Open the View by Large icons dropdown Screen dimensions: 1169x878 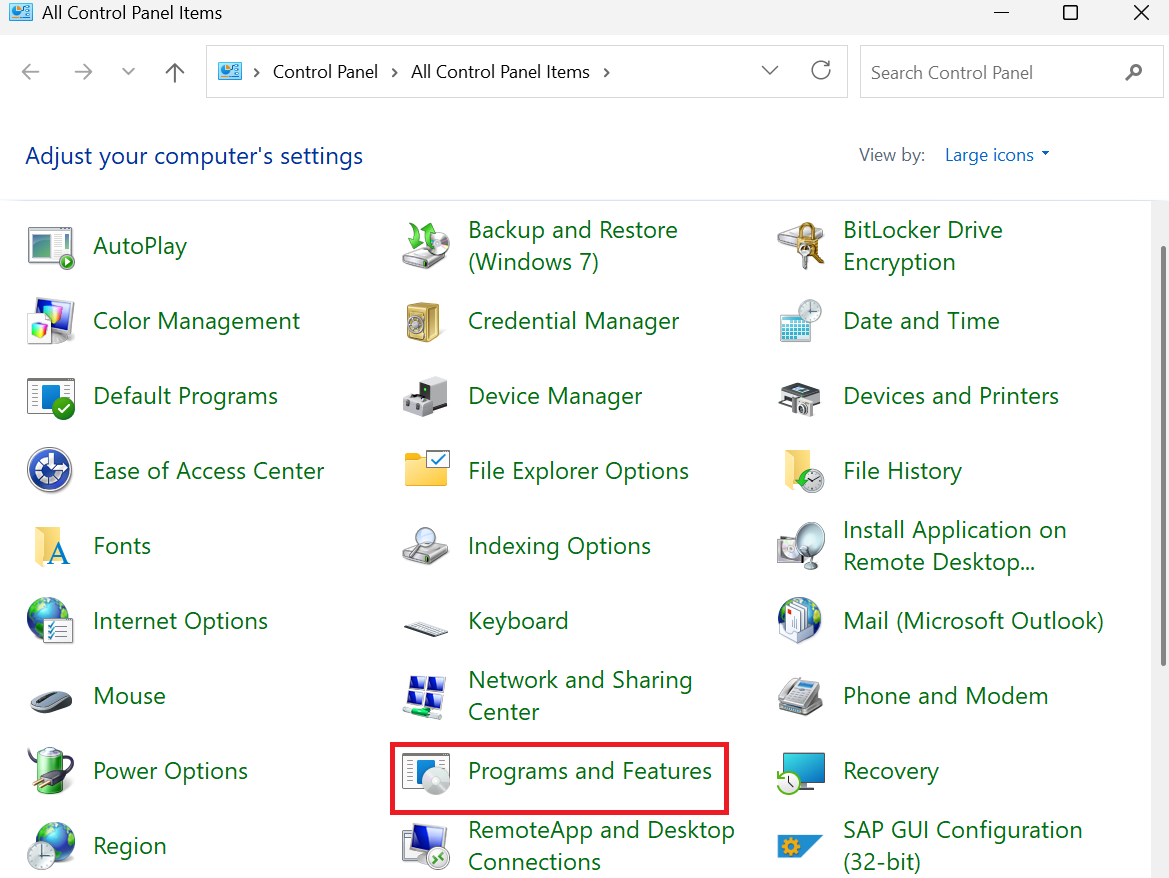click(x=997, y=155)
